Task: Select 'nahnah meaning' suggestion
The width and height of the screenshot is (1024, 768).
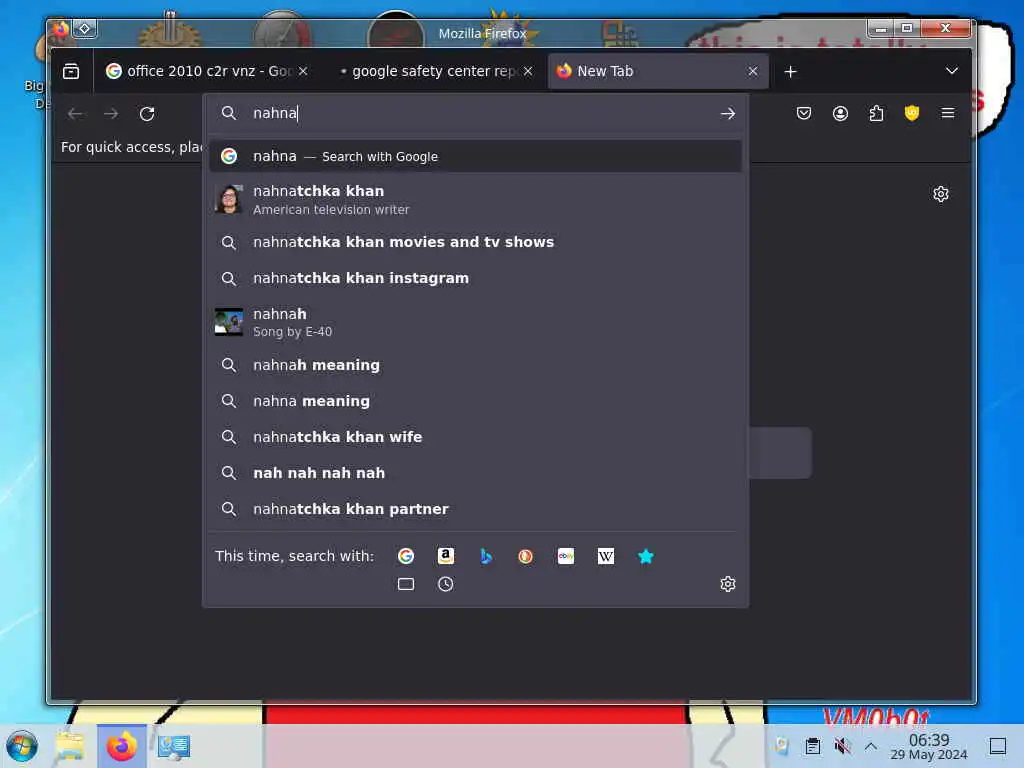Action: coord(475,365)
